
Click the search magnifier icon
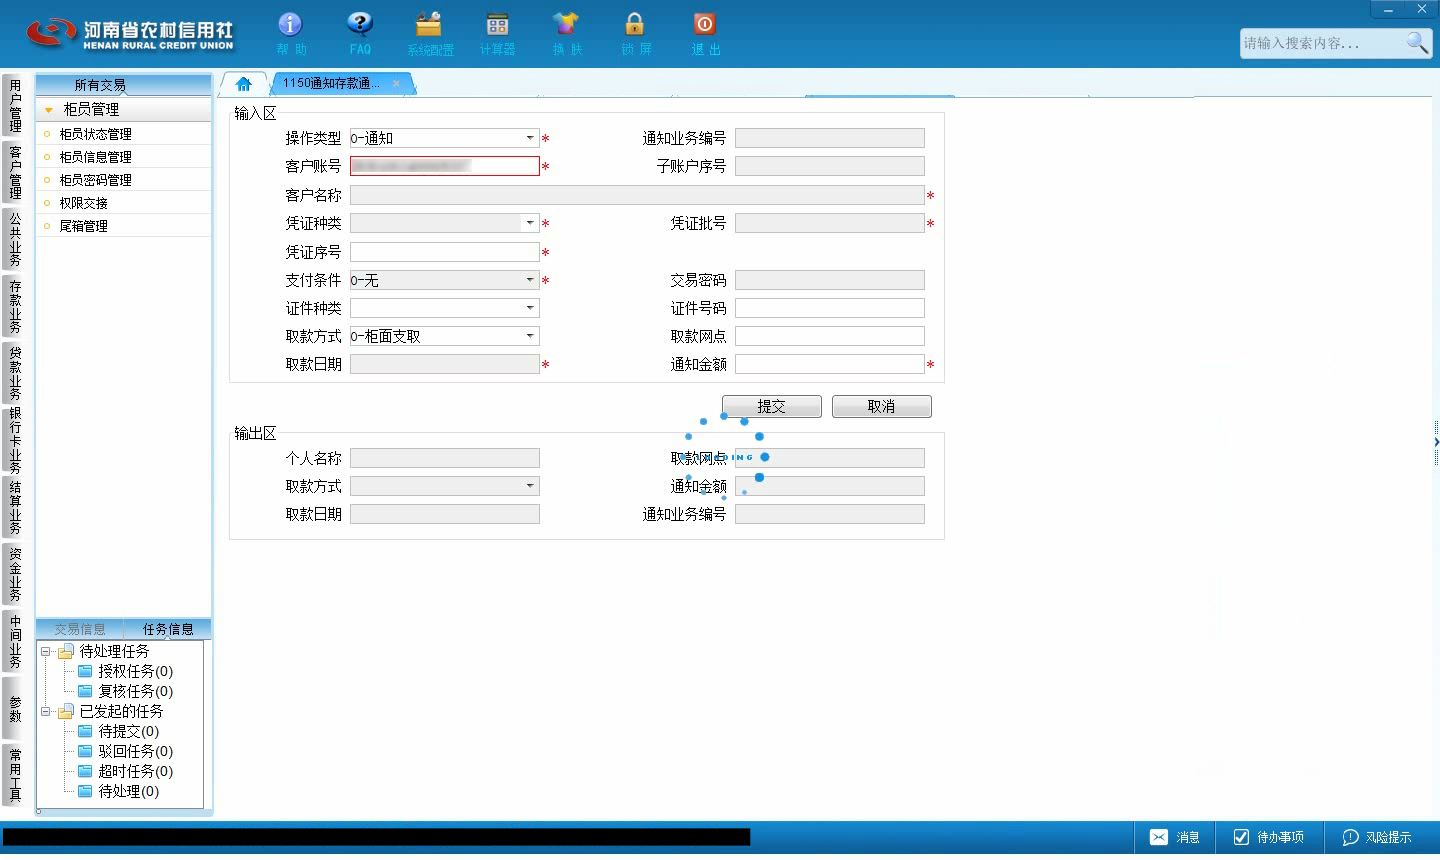1417,42
